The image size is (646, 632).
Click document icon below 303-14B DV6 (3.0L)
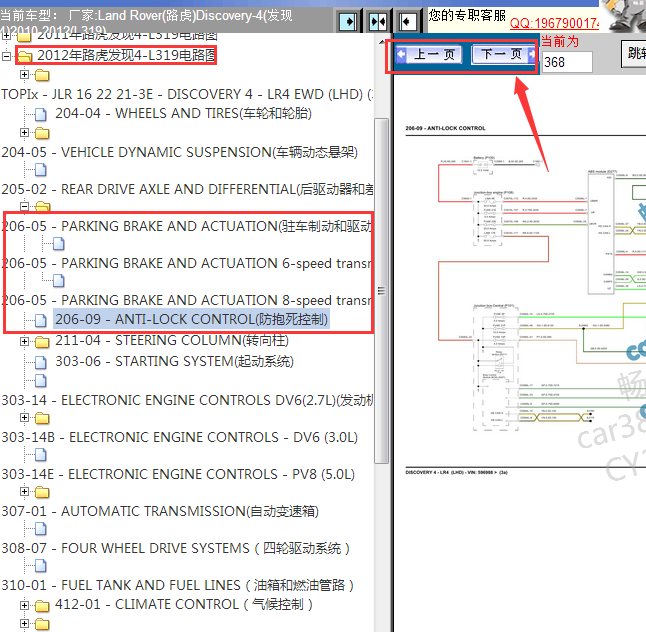click(40, 455)
